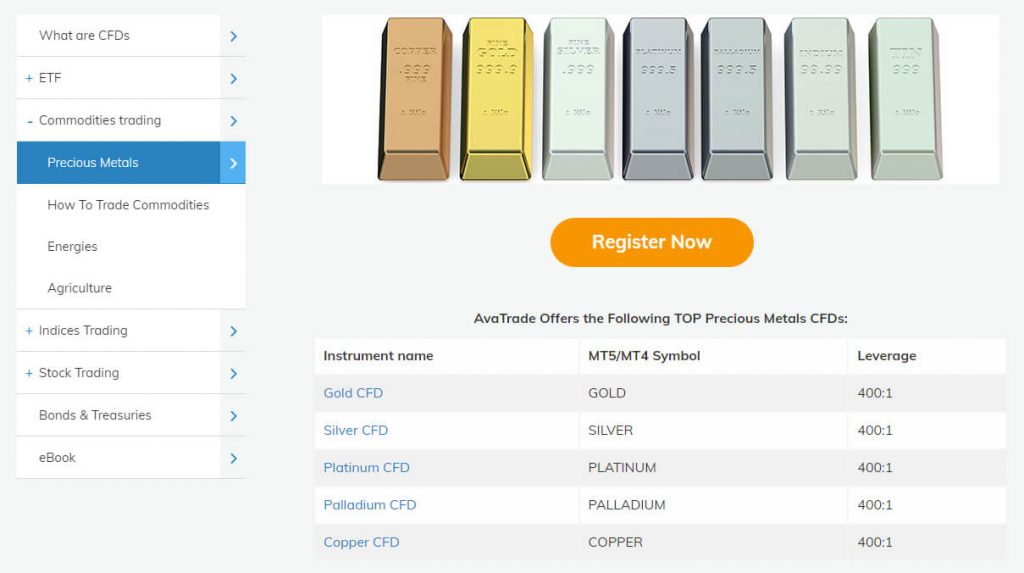Image resolution: width=1024 pixels, height=573 pixels.
Task: Click the platinum bar image
Action: coord(658,99)
